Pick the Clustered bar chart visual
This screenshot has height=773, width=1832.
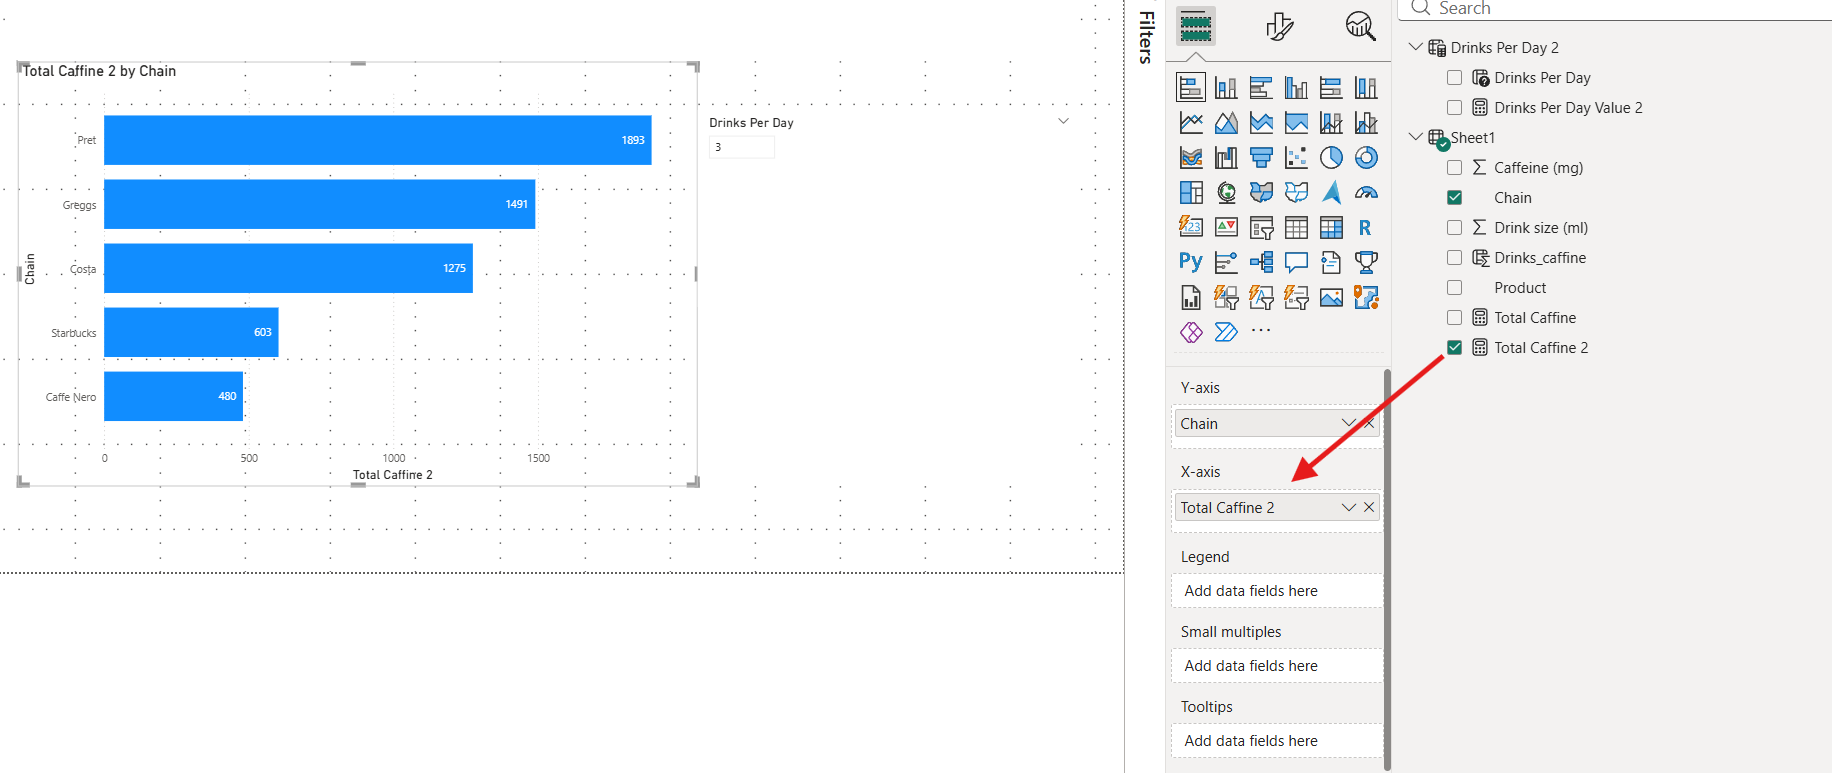coord(1261,88)
